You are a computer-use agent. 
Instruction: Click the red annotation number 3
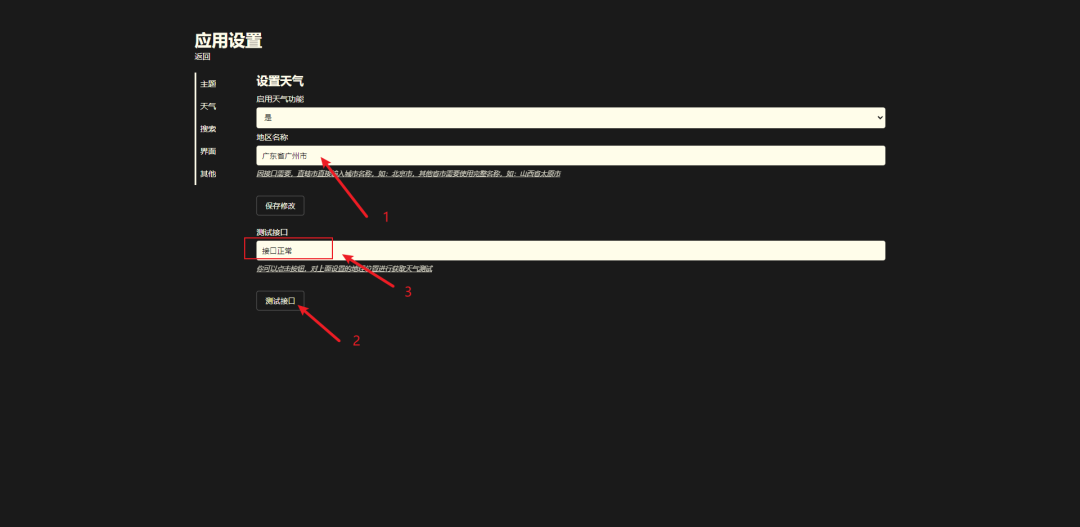tap(408, 292)
